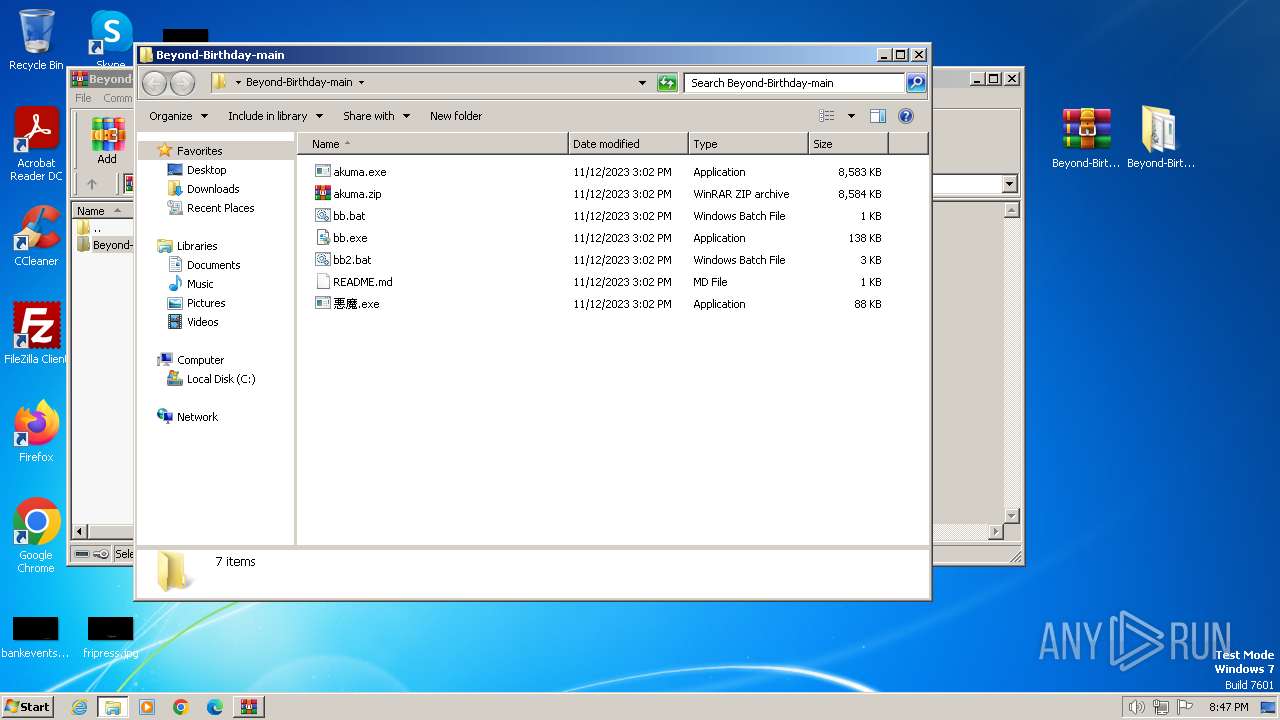This screenshot has width=1280, height=720.
Task: Click the search magnifier button
Action: (x=915, y=83)
